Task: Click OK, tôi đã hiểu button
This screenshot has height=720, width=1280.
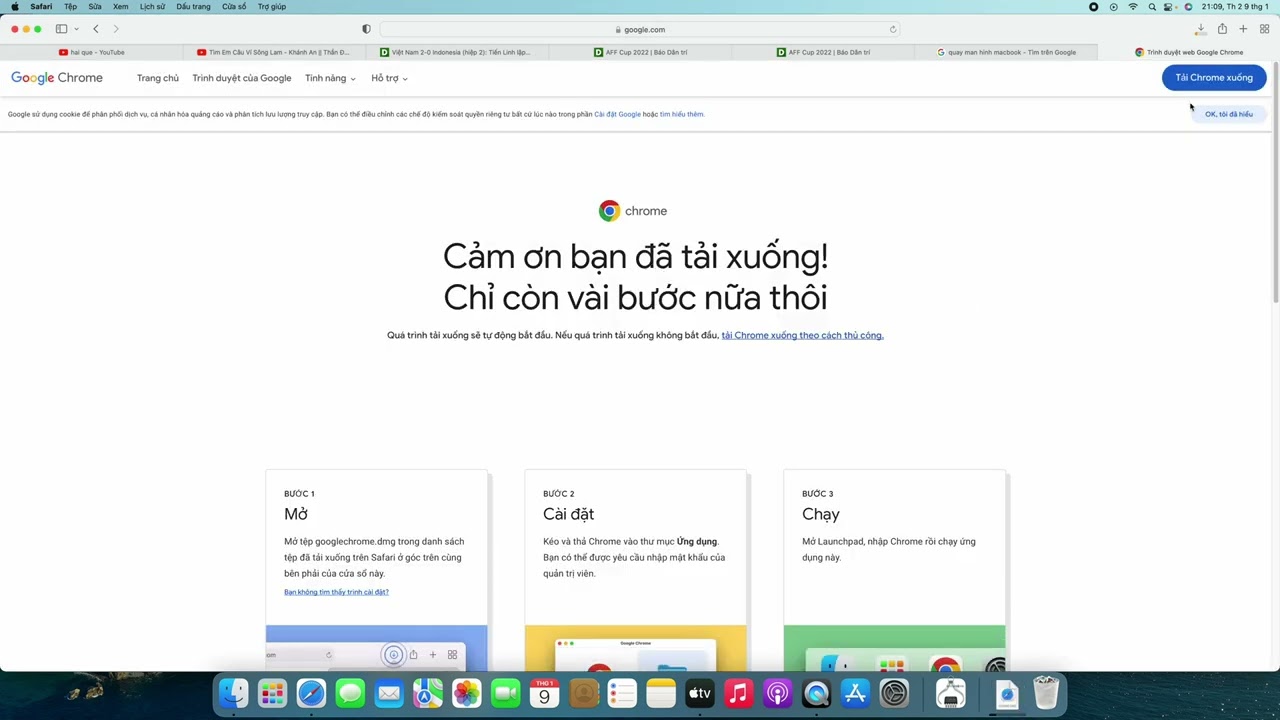Action: coord(1229,114)
